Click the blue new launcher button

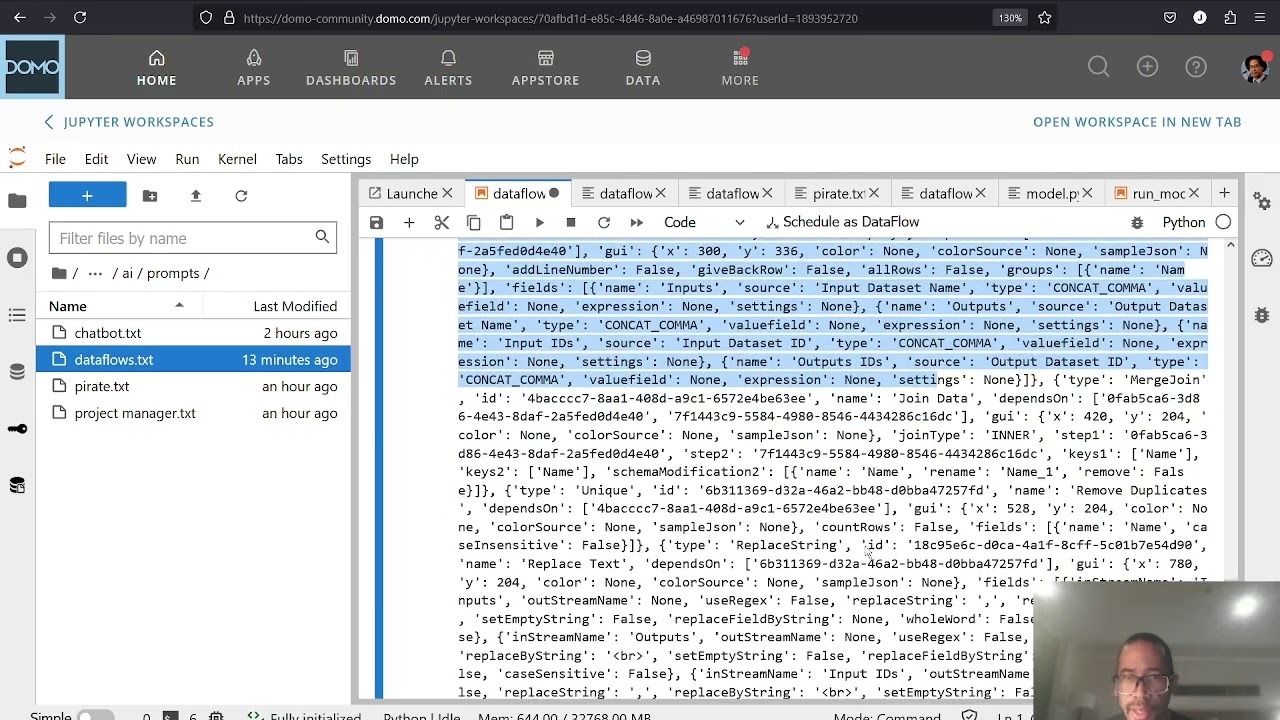coord(88,196)
